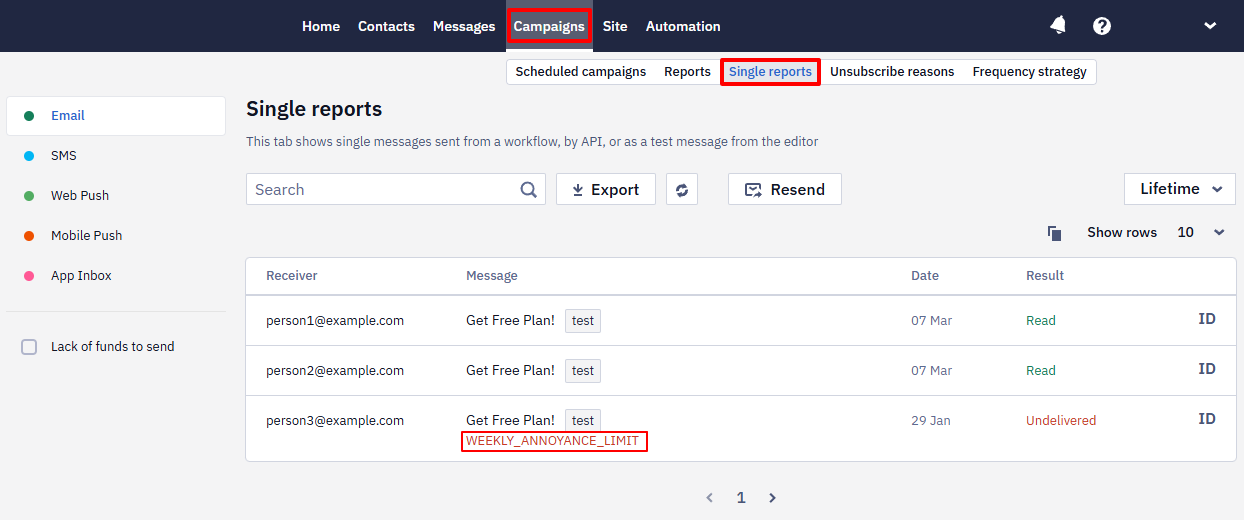Click 07 Mar date in person2 row

[932, 371]
